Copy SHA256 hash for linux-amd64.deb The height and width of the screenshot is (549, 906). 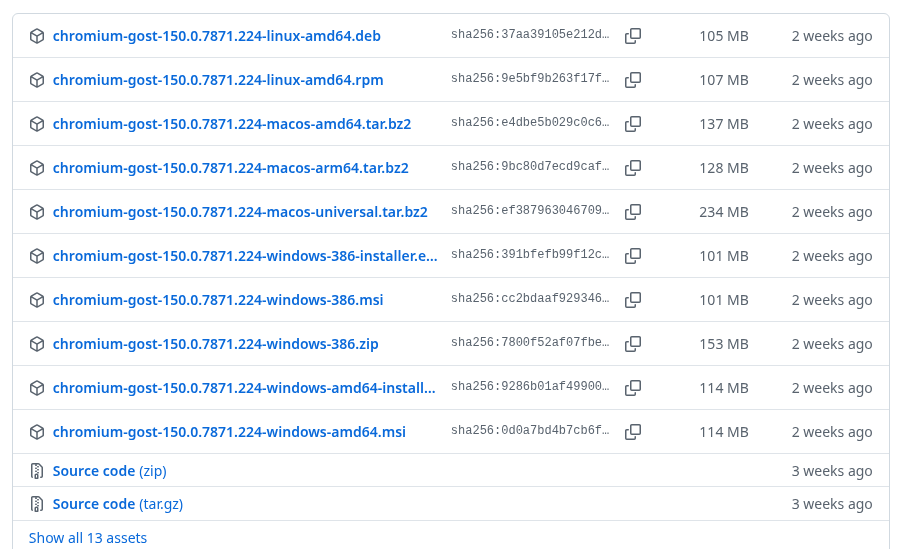633,36
